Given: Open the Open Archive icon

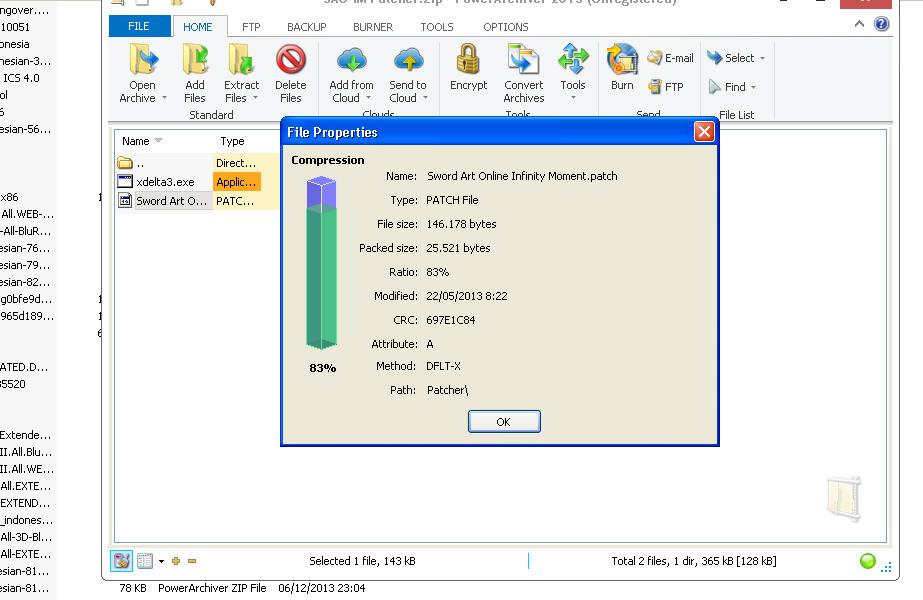Looking at the screenshot, I should [x=143, y=59].
